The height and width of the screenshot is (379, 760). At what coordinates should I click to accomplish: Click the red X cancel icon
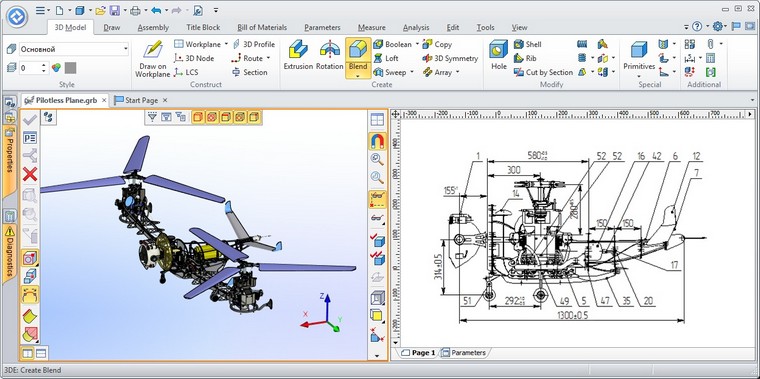(30, 174)
